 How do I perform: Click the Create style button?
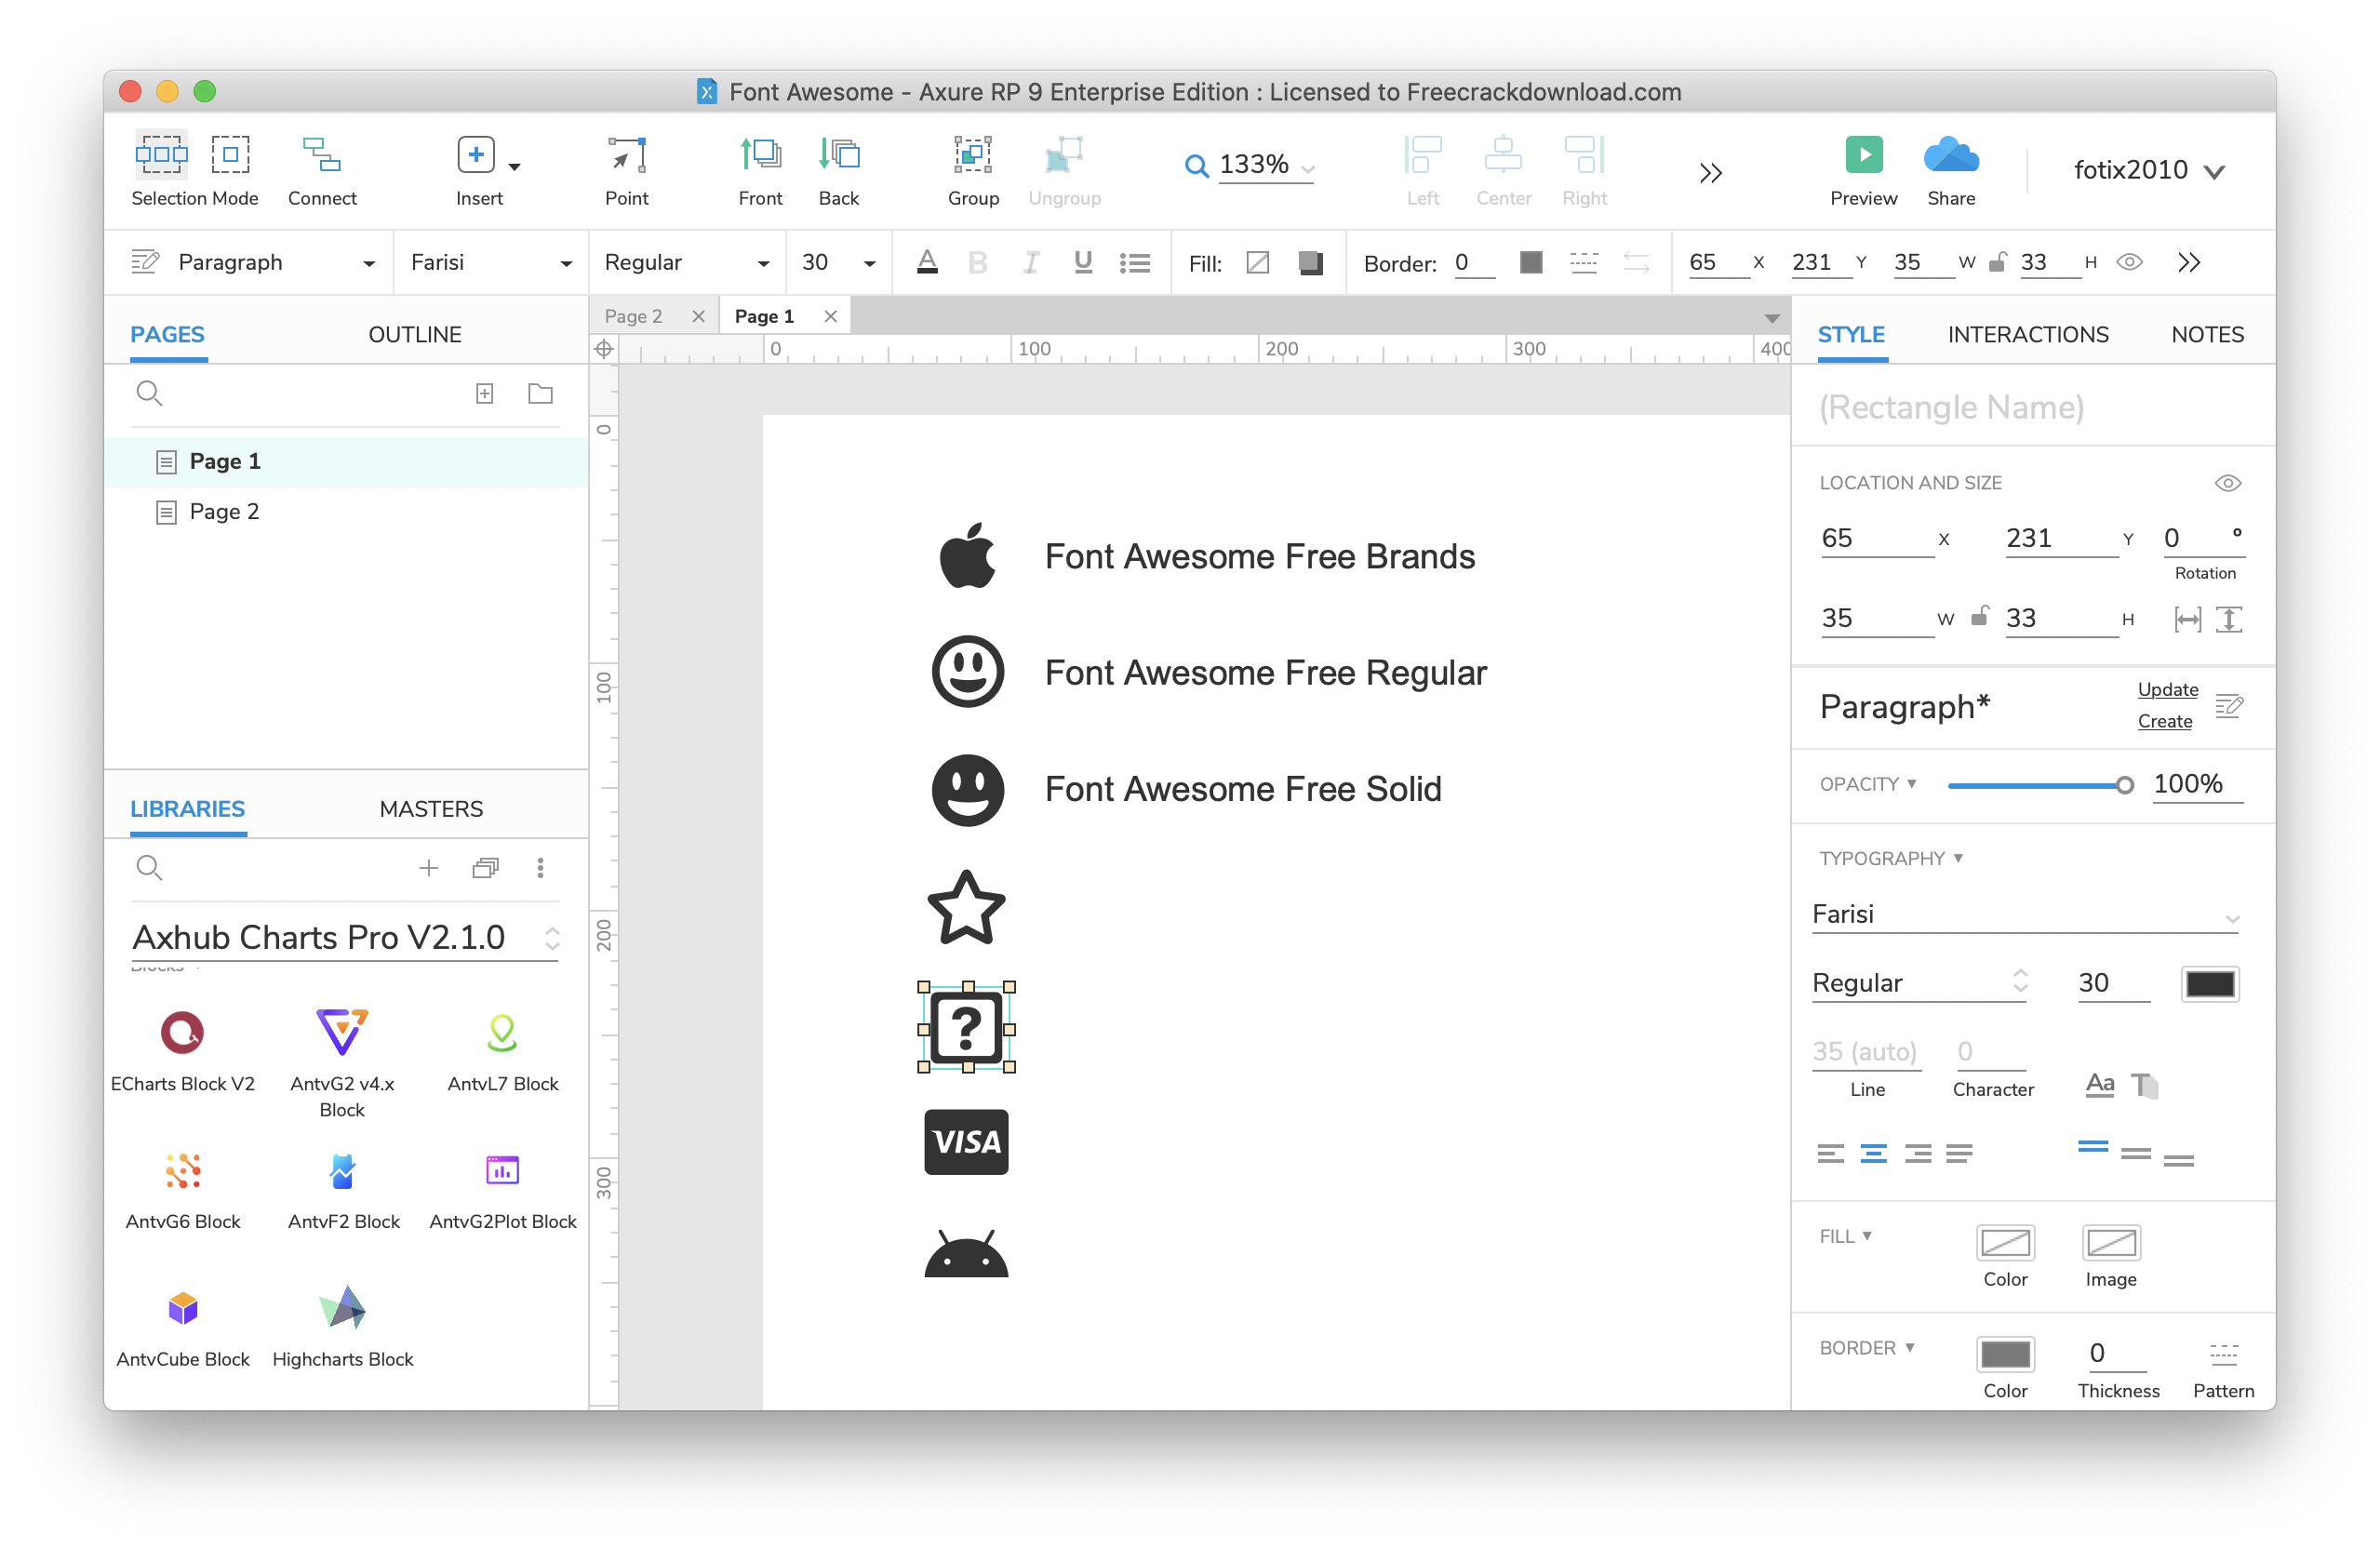tap(2167, 722)
